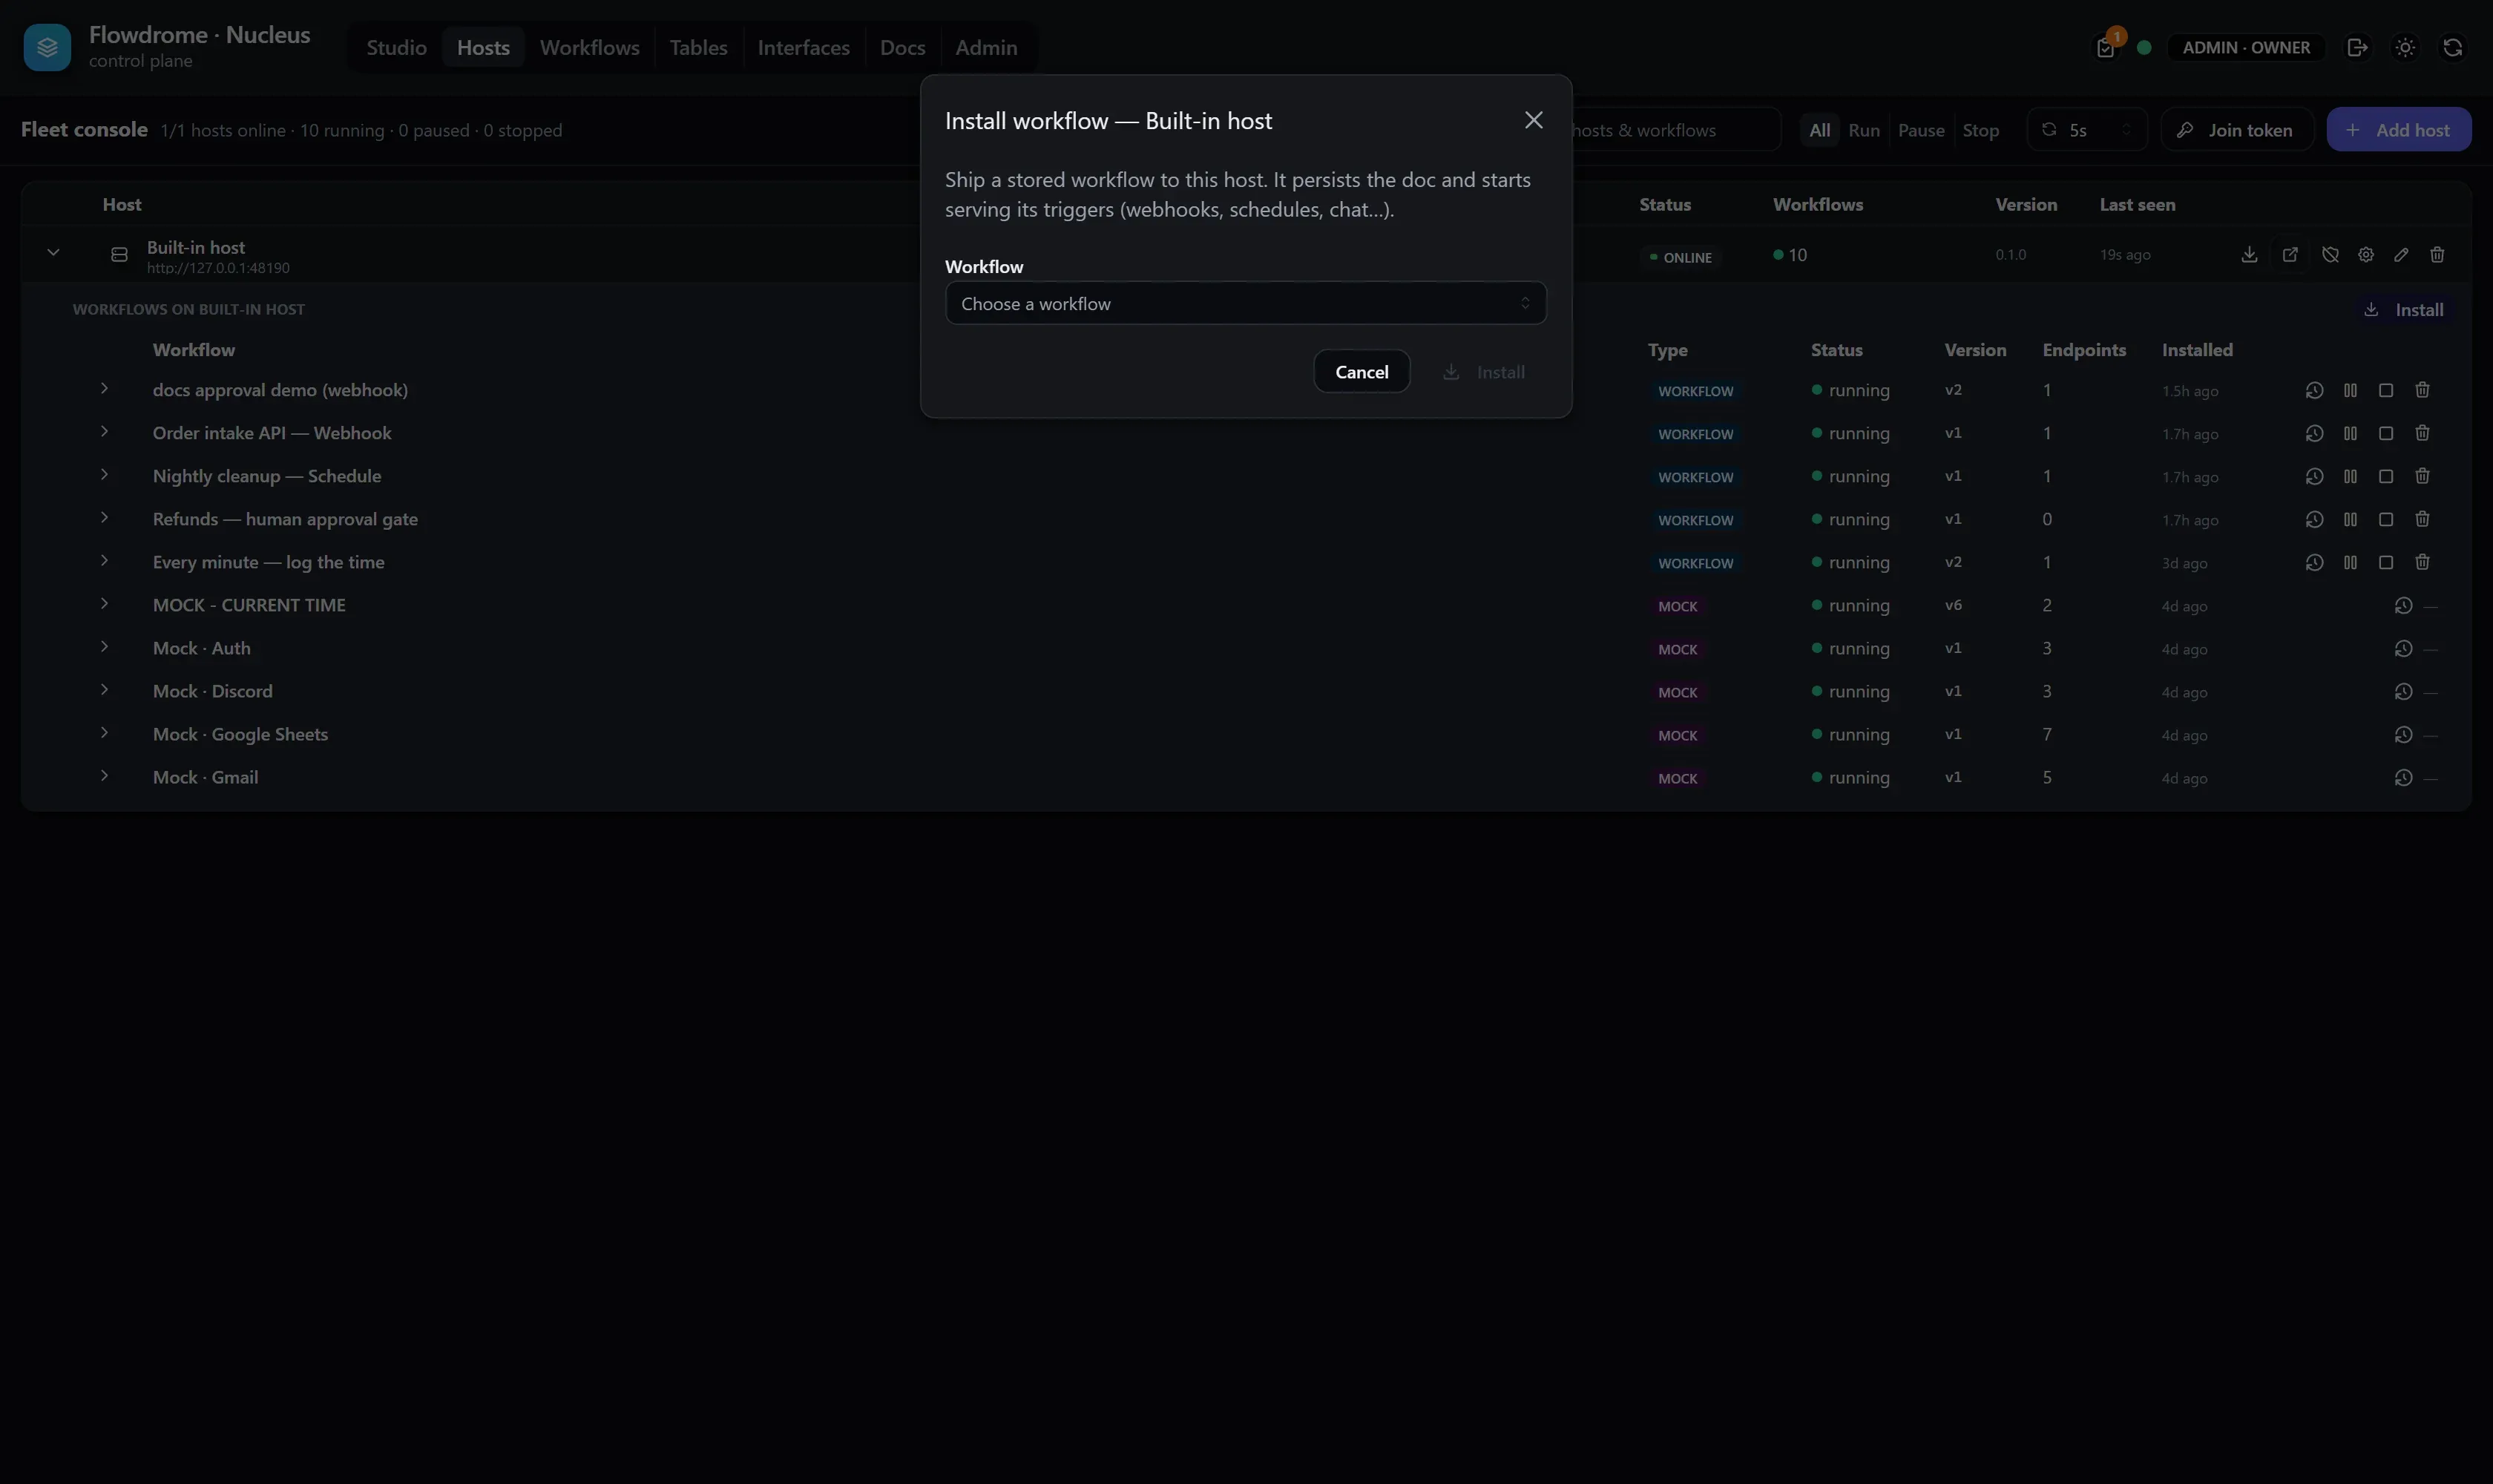
Task: Click the http://127.0.0.1:48190 host address
Action: coord(218,268)
